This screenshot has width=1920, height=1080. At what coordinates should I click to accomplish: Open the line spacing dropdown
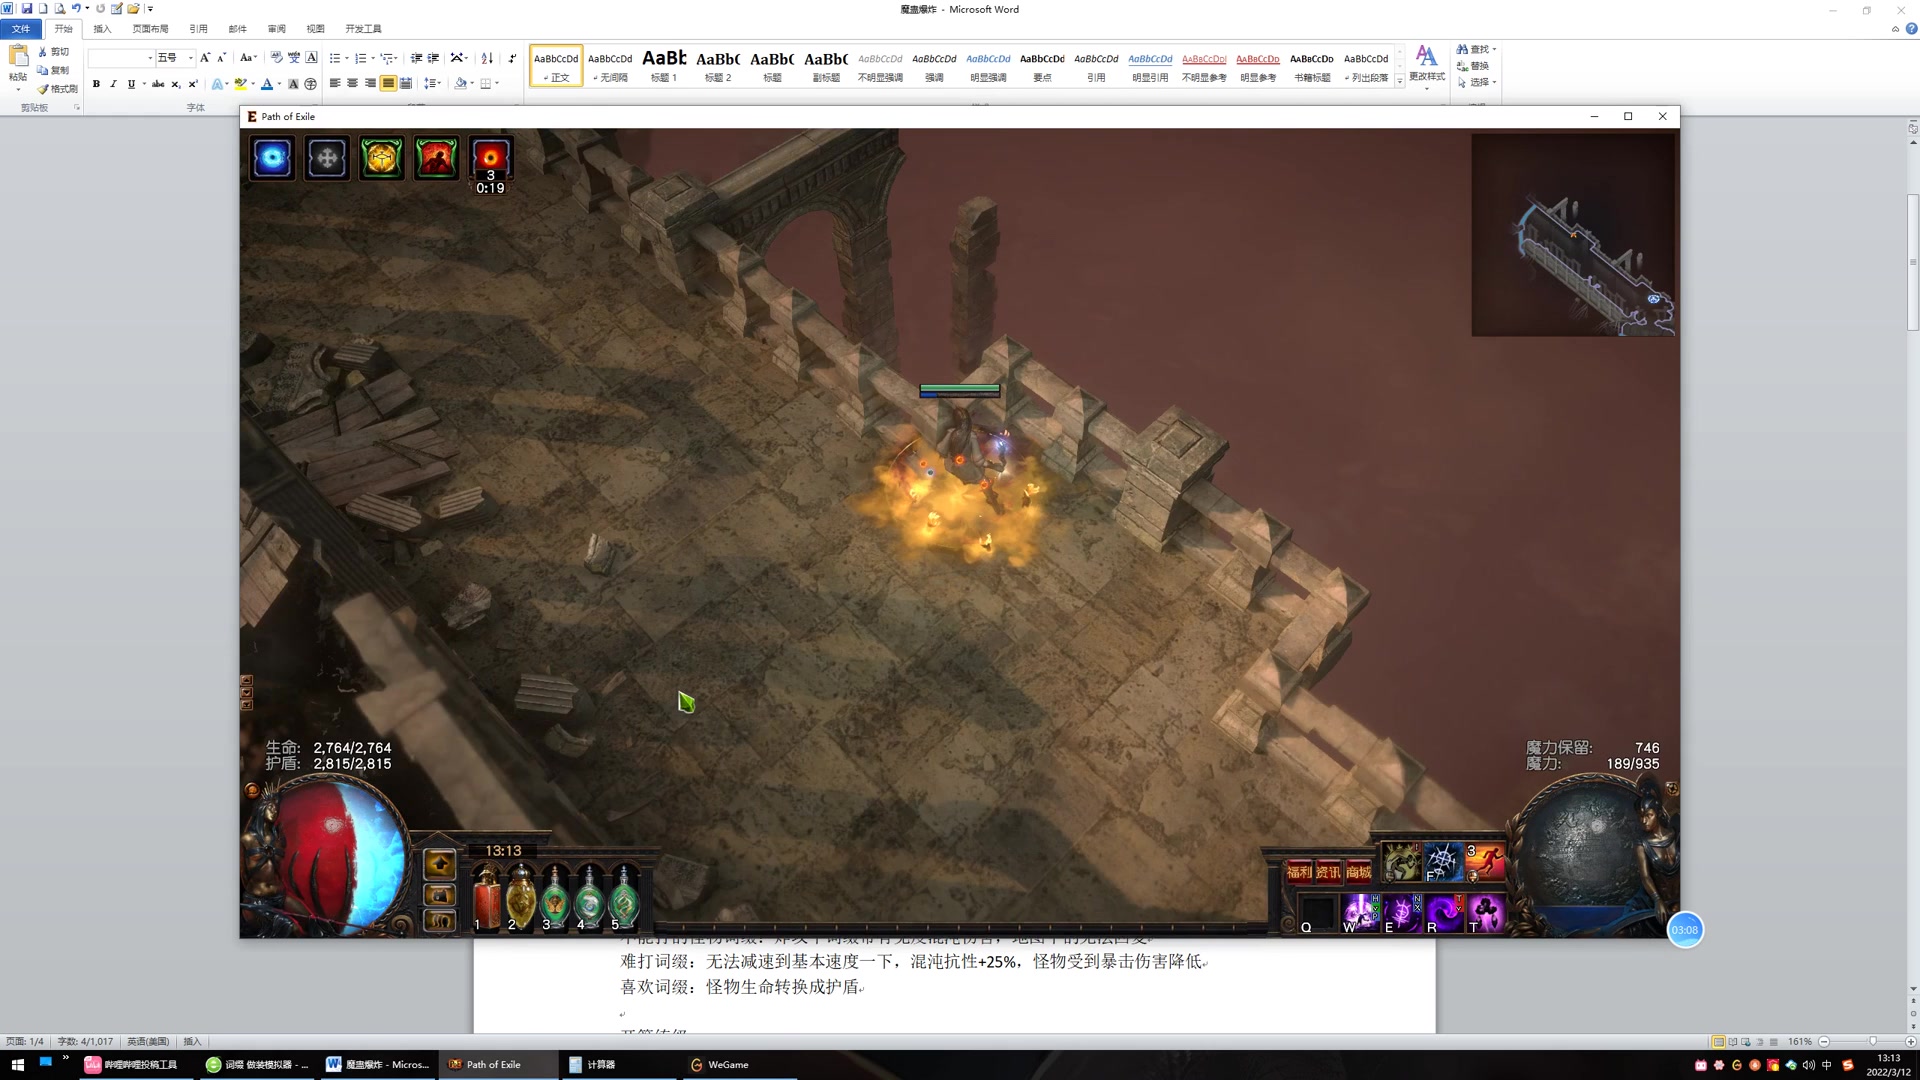click(432, 84)
